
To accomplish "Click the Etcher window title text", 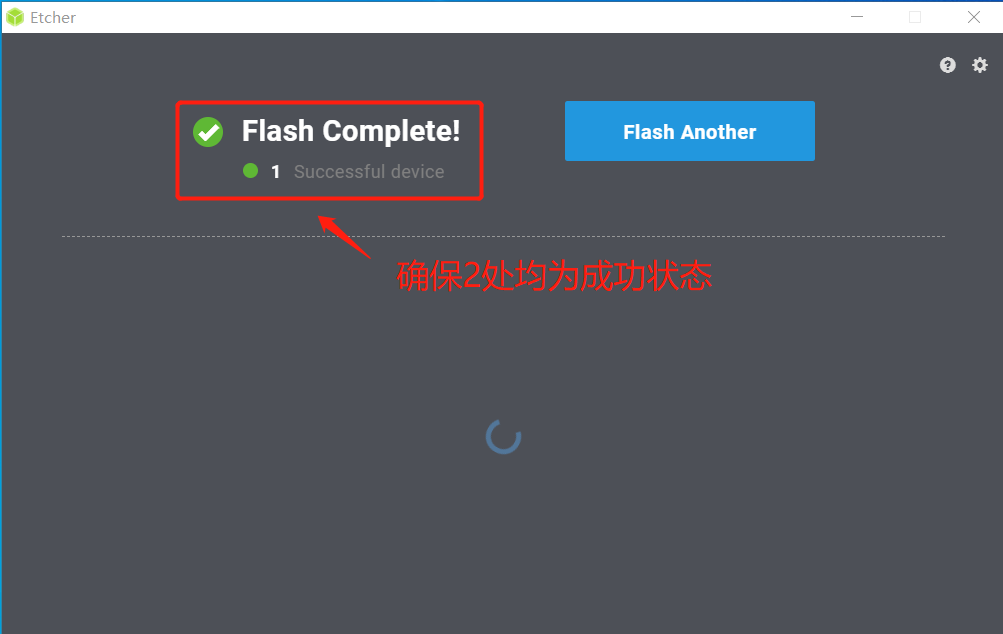I will 53,18.
